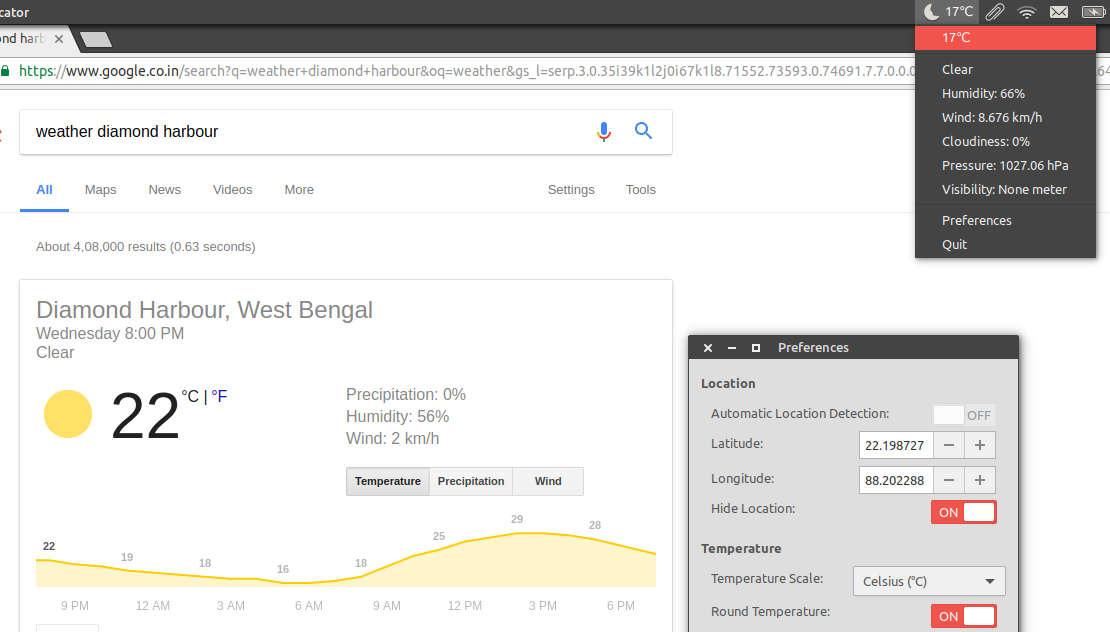Screen dimensions: 1110x632
Task: Open the paperclip indicator in the top panel
Action: tap(995, 11)
